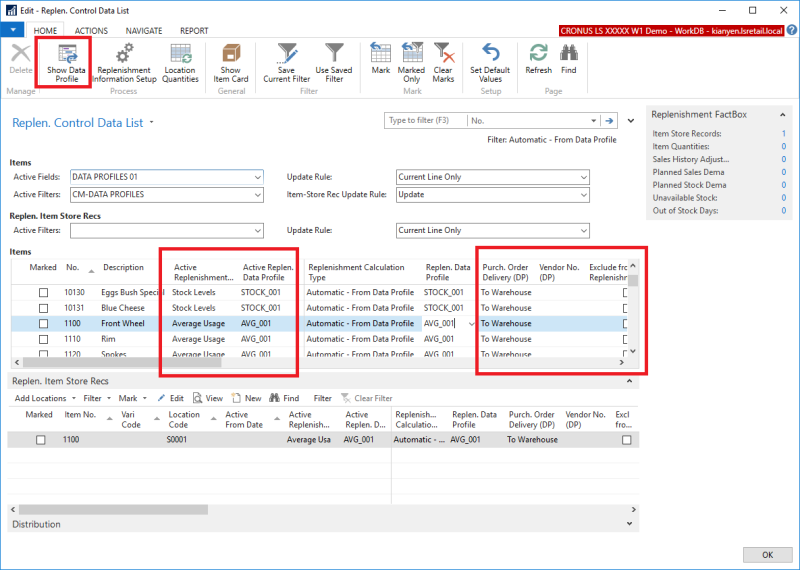Refresh the page using the Refresh icon

pyautogui.click(x=538, y=53)
